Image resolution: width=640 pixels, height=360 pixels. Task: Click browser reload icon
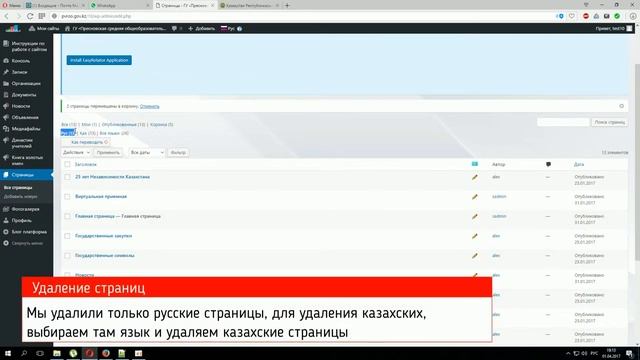tap(30, 16)
